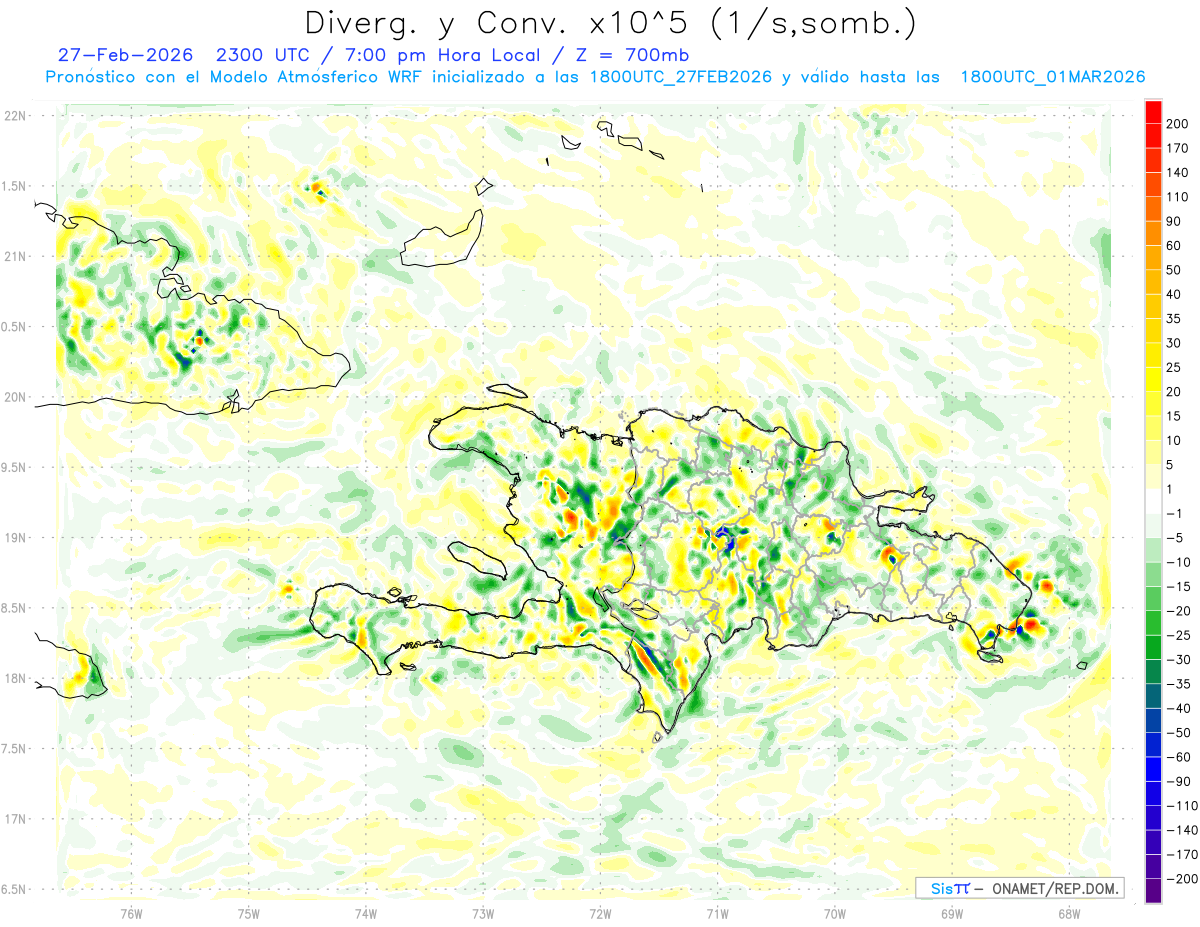Click the '9.5N' latitude label
Image resolution: width=1200 pixels, height=927 pixels.
pos(14,467)
